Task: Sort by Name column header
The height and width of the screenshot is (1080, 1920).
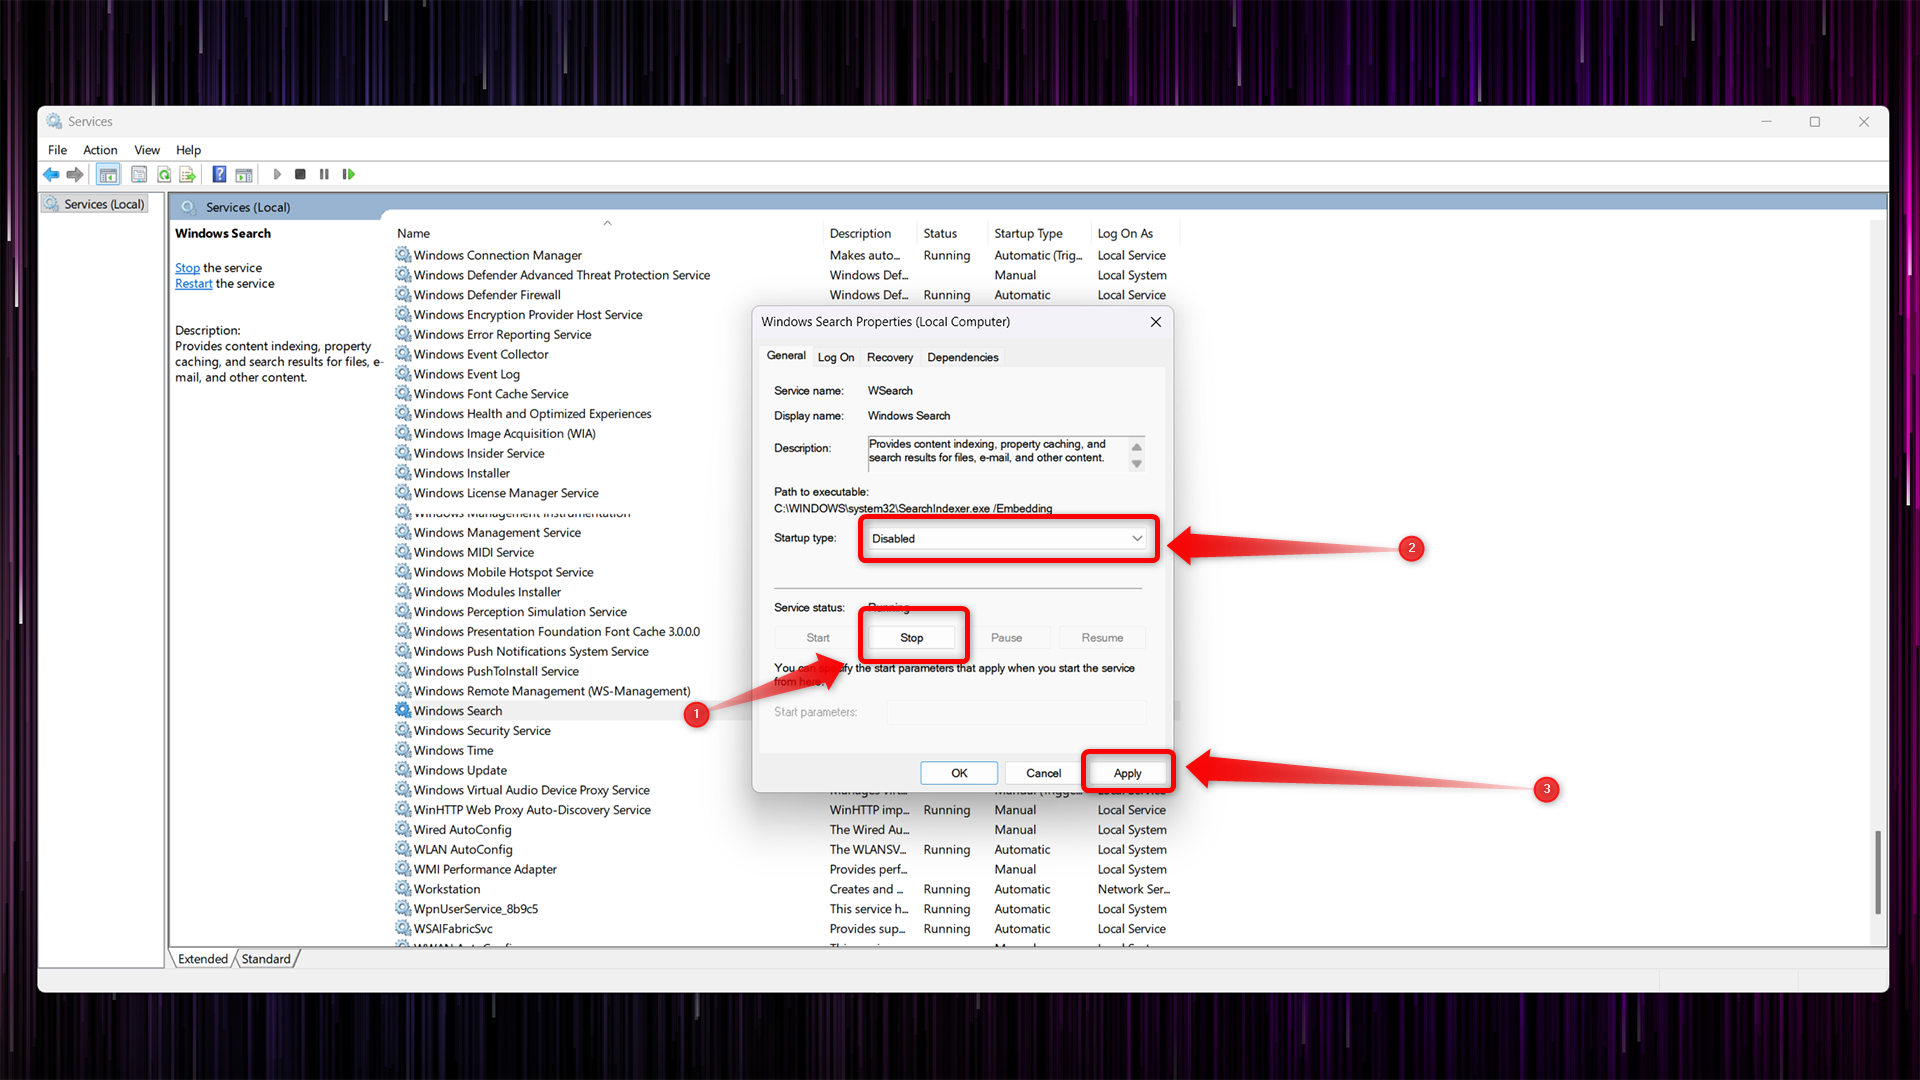Action: pyautogui.click(x=607, y=233)
